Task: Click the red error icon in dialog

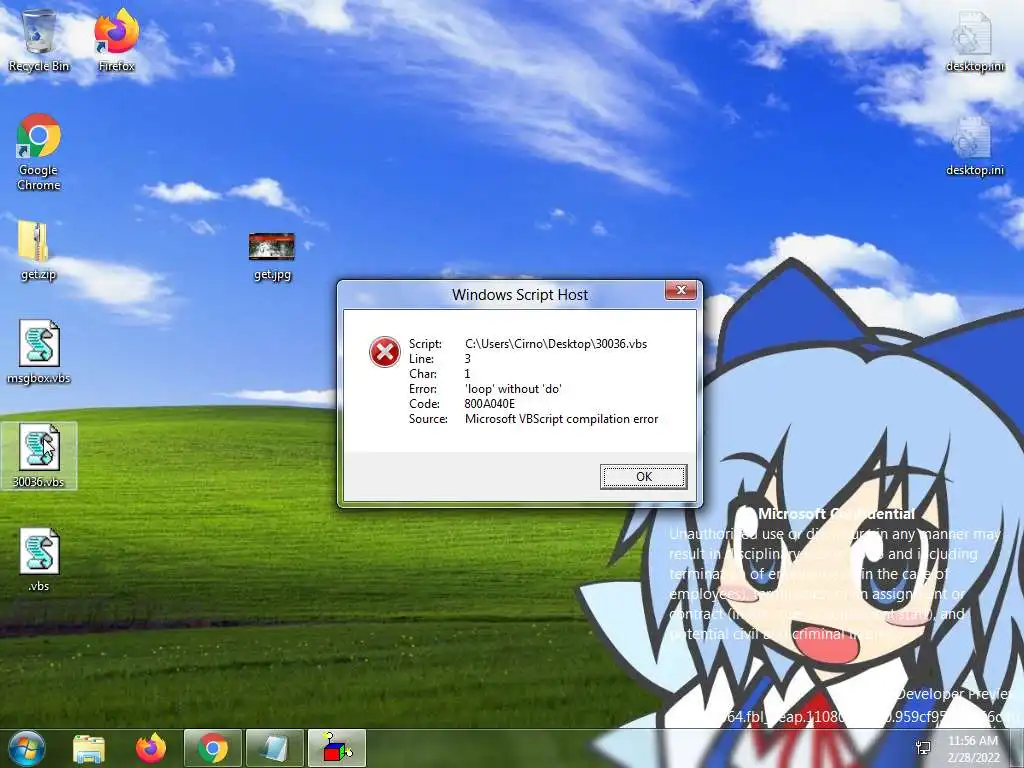Action: point(385,352)
